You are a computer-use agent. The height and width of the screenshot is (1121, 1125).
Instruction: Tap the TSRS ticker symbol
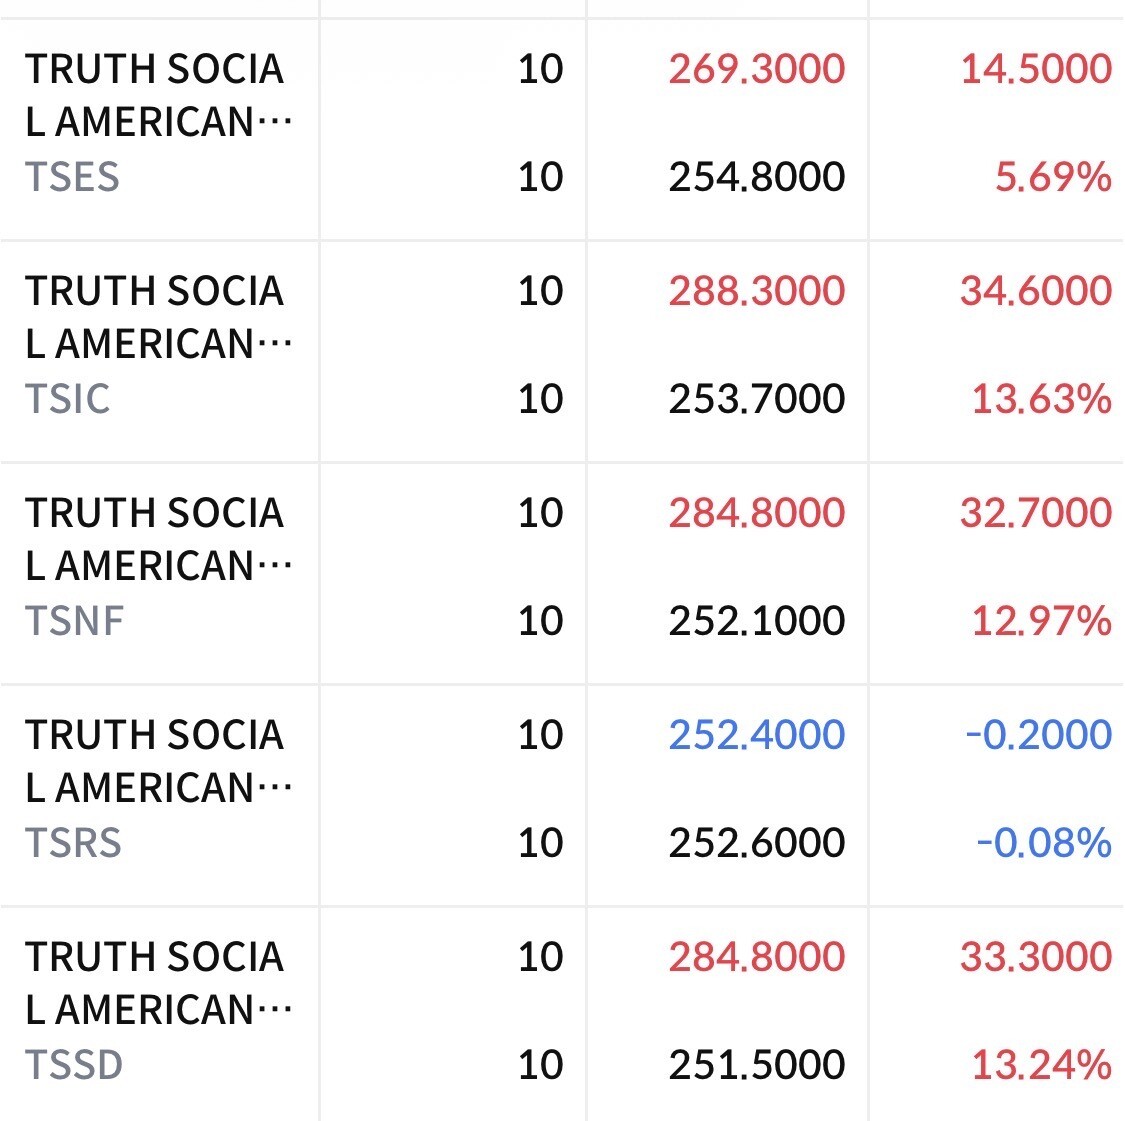click(73, 843)
